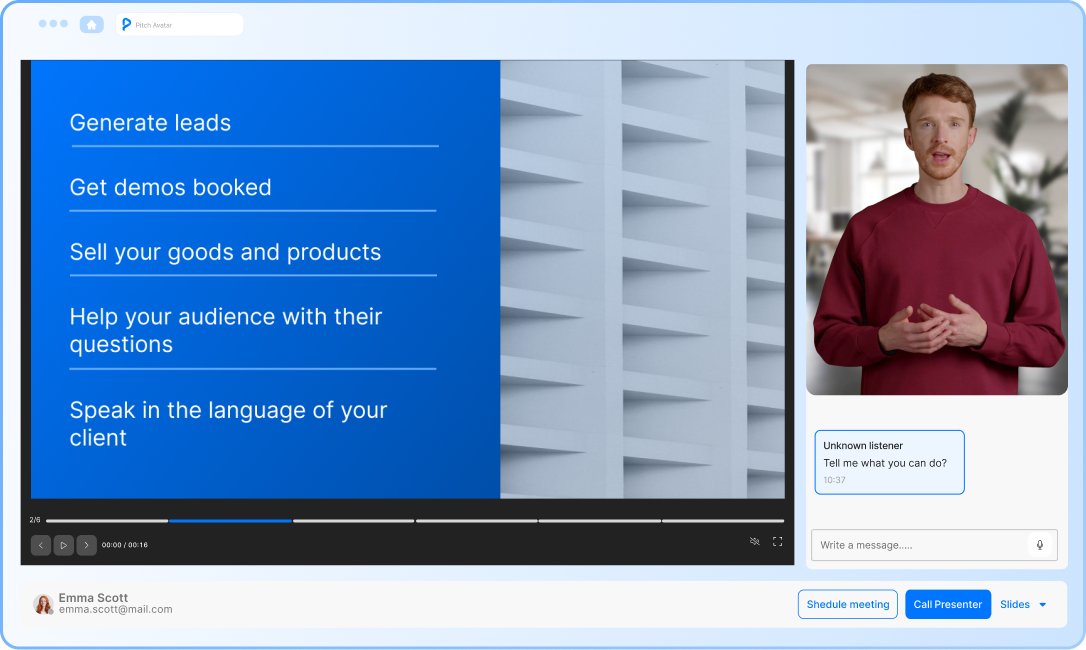
Task: Go back a slide with the left arrow
Action: [x=40, y=544]
